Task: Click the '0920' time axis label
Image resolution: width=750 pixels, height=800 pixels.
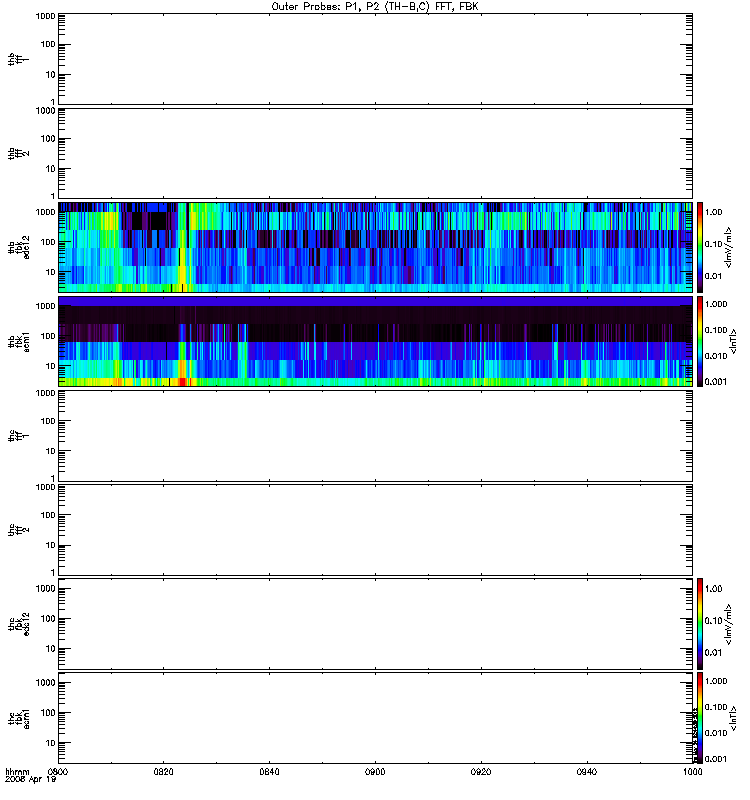Action: click(x=481, y=772)
